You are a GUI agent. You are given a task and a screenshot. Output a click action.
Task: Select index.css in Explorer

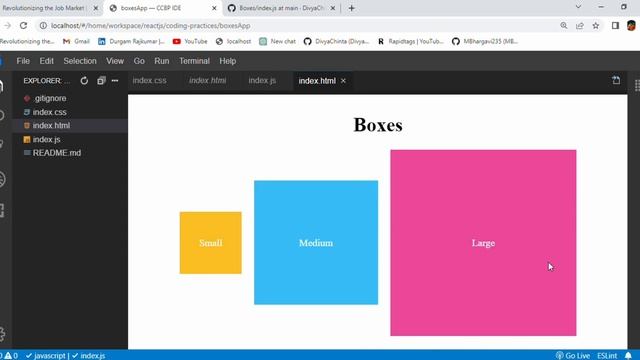[49, 112]
